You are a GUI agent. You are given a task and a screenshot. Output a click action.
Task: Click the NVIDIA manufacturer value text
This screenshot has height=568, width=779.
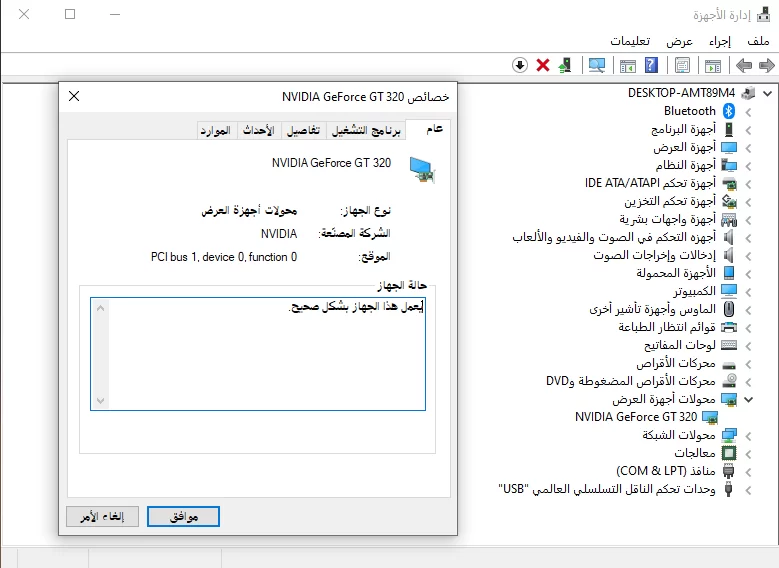279,234
